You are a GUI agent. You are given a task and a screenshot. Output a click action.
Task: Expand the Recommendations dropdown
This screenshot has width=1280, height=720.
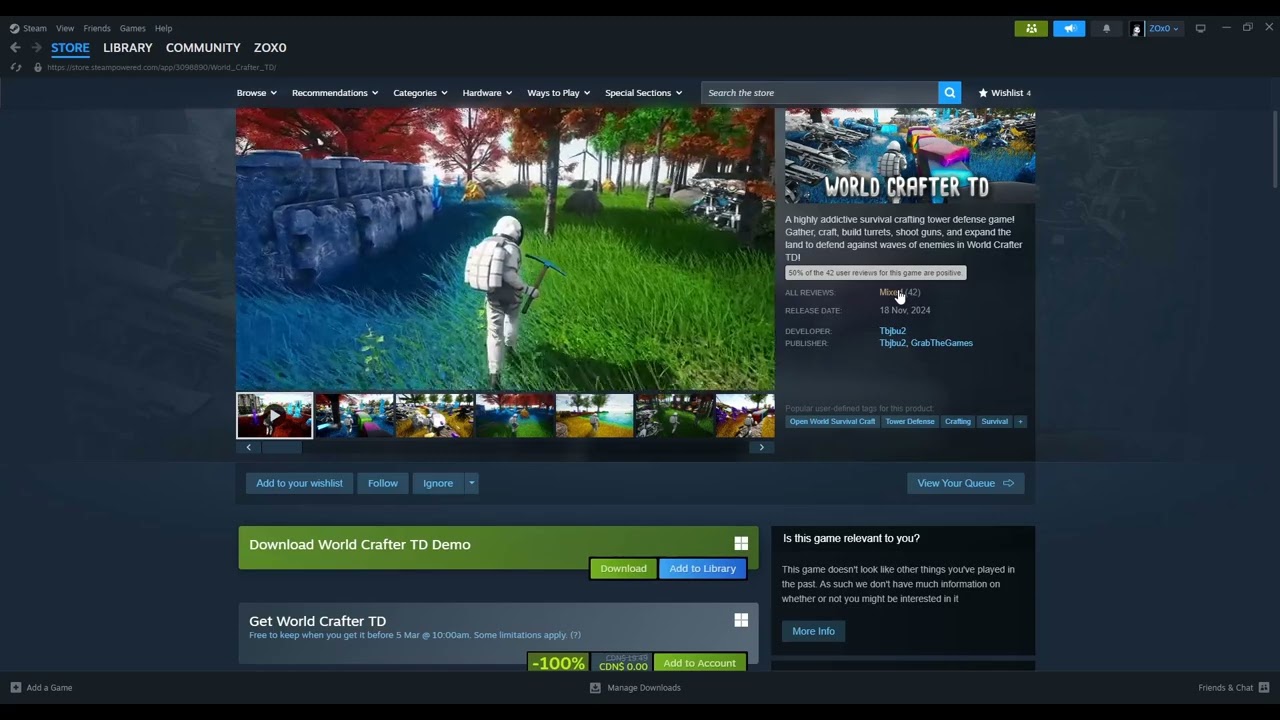[x=335, y=93]
